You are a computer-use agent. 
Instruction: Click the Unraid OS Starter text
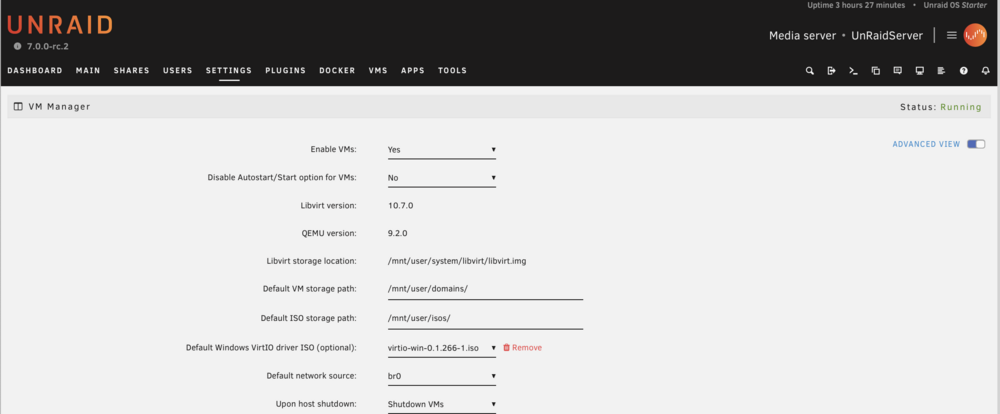click(x=955, y=5)
